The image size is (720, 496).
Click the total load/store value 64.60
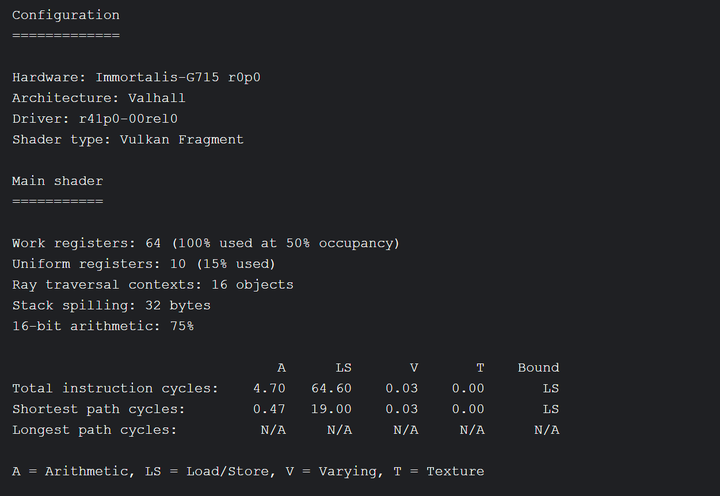pyautogui.click(x=331, y=388)
